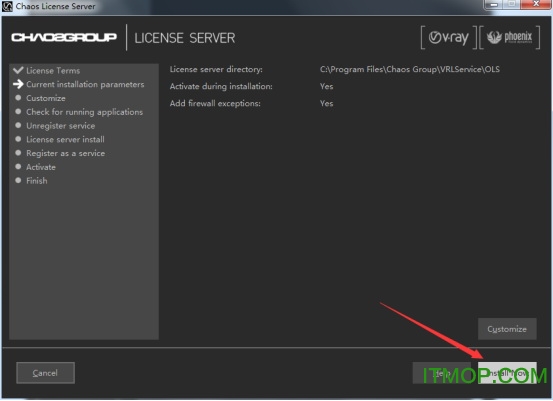This screenshot has height=401, width=553.
Task: Click the LICENSE SERVER header text
Action: point(185,38)
